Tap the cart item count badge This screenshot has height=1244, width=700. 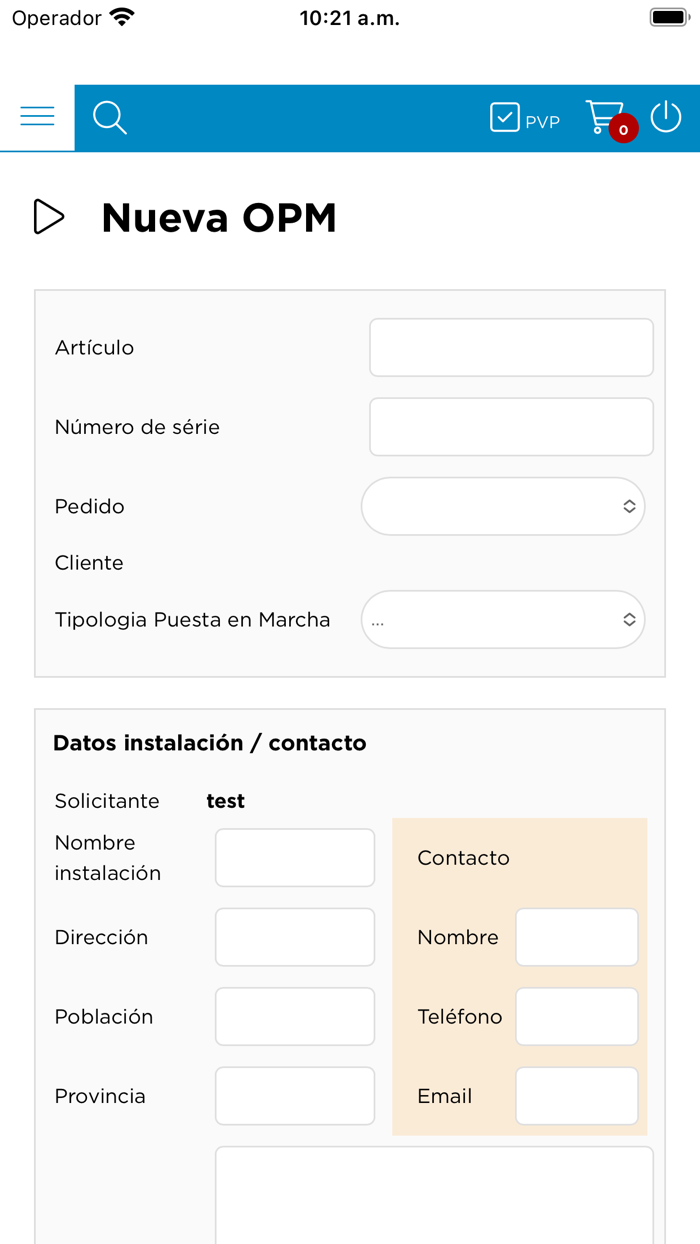point(624,130)
